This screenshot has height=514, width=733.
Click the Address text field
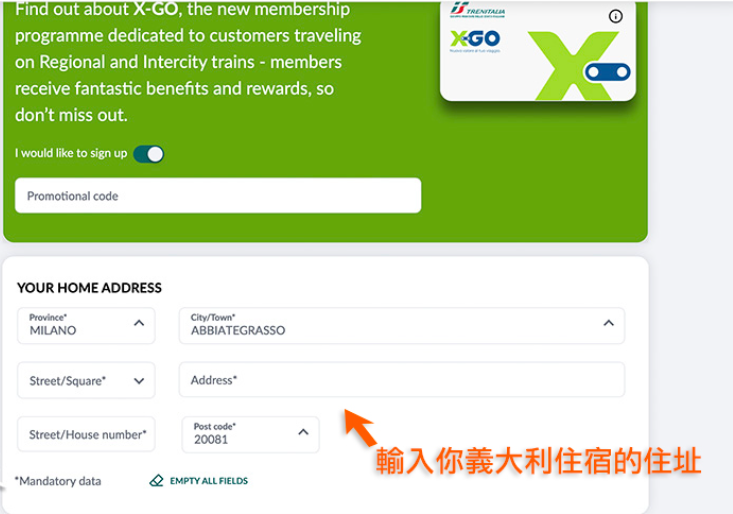coord(402,380)
